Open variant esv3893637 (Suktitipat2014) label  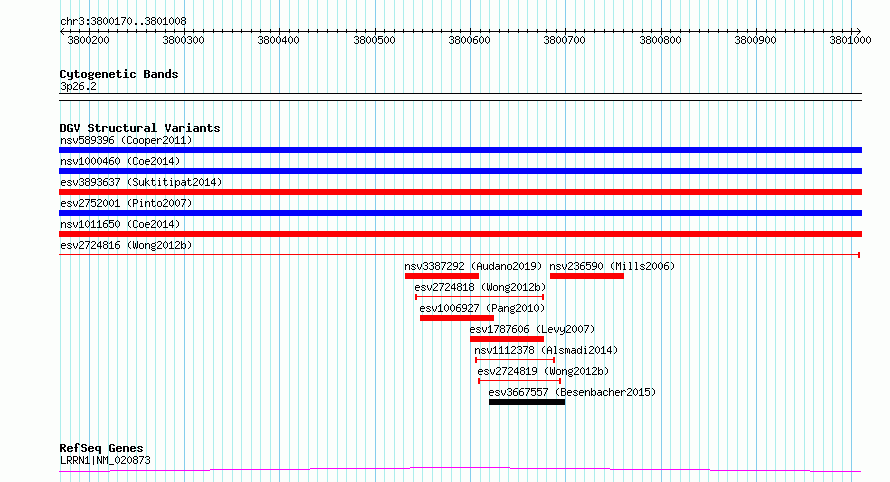[141, 182]
